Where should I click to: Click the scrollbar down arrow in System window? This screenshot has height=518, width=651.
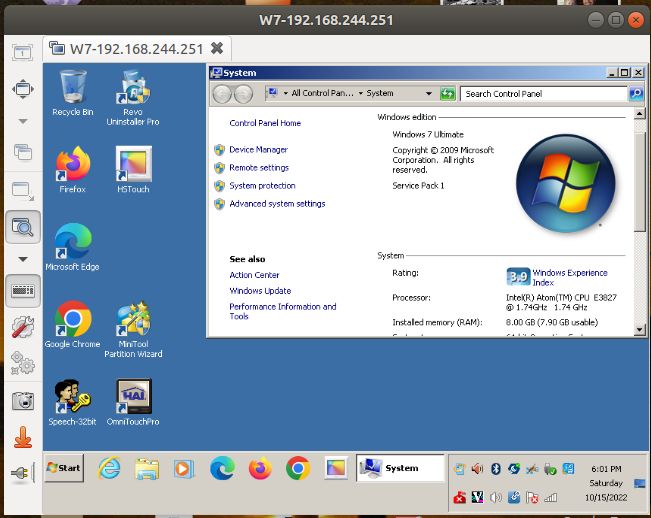point(639,330)
